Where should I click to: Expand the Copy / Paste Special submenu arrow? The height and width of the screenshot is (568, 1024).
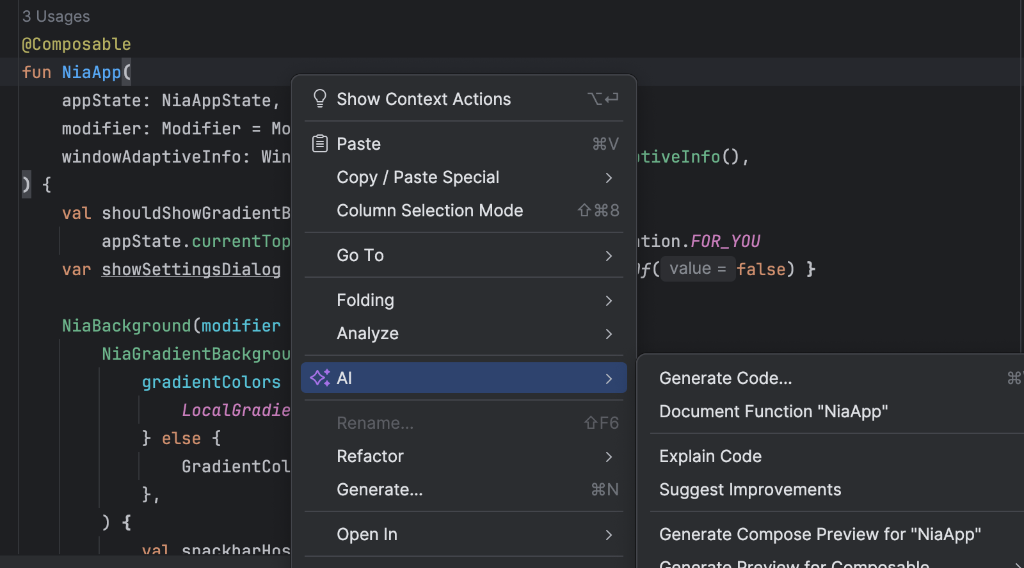click(609, 177)
